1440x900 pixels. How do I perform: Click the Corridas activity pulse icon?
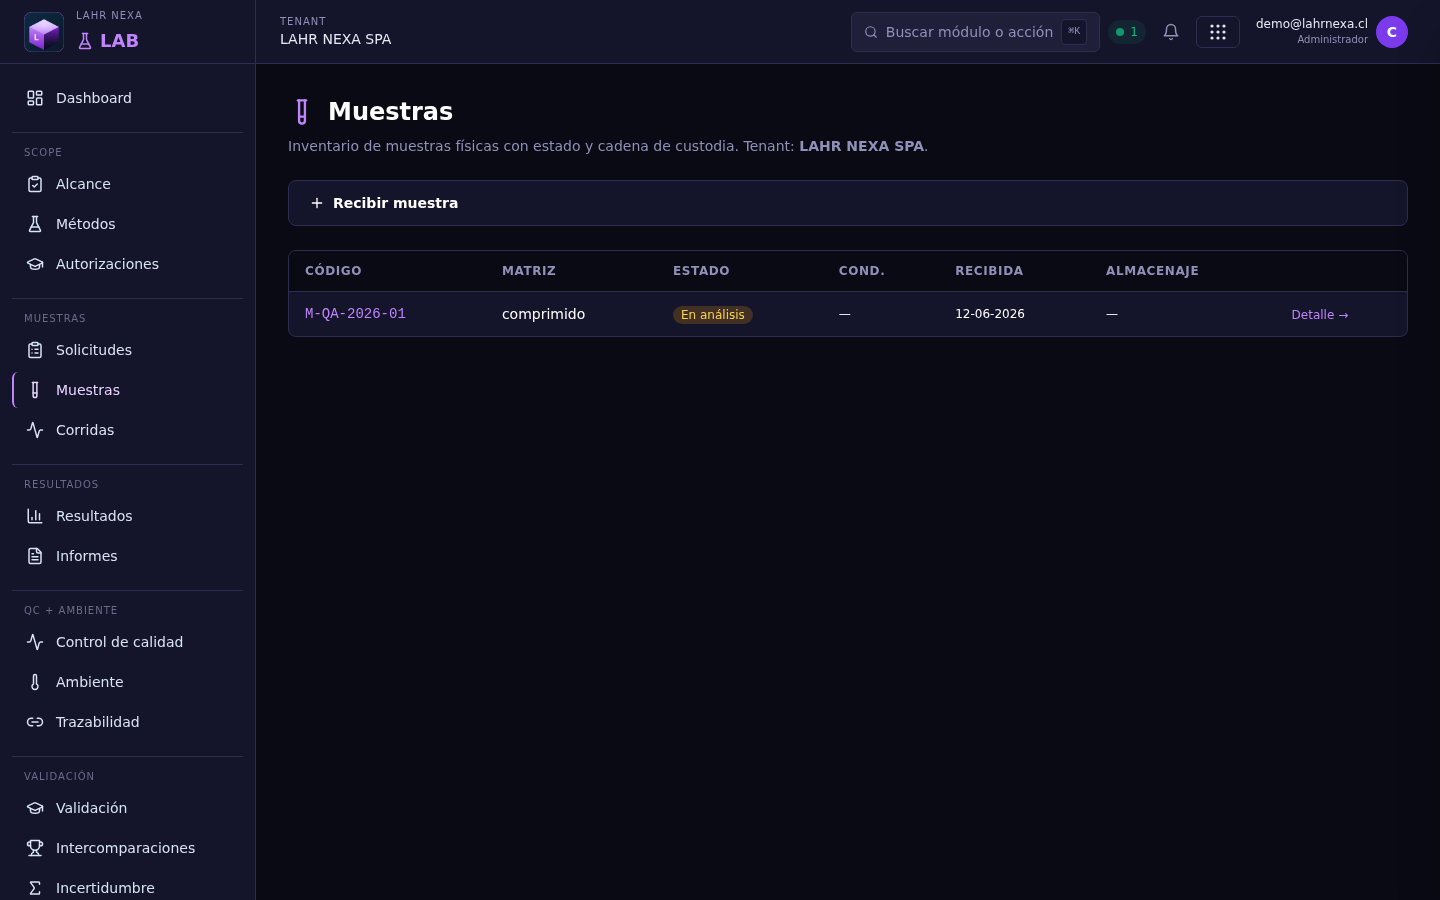35,430
